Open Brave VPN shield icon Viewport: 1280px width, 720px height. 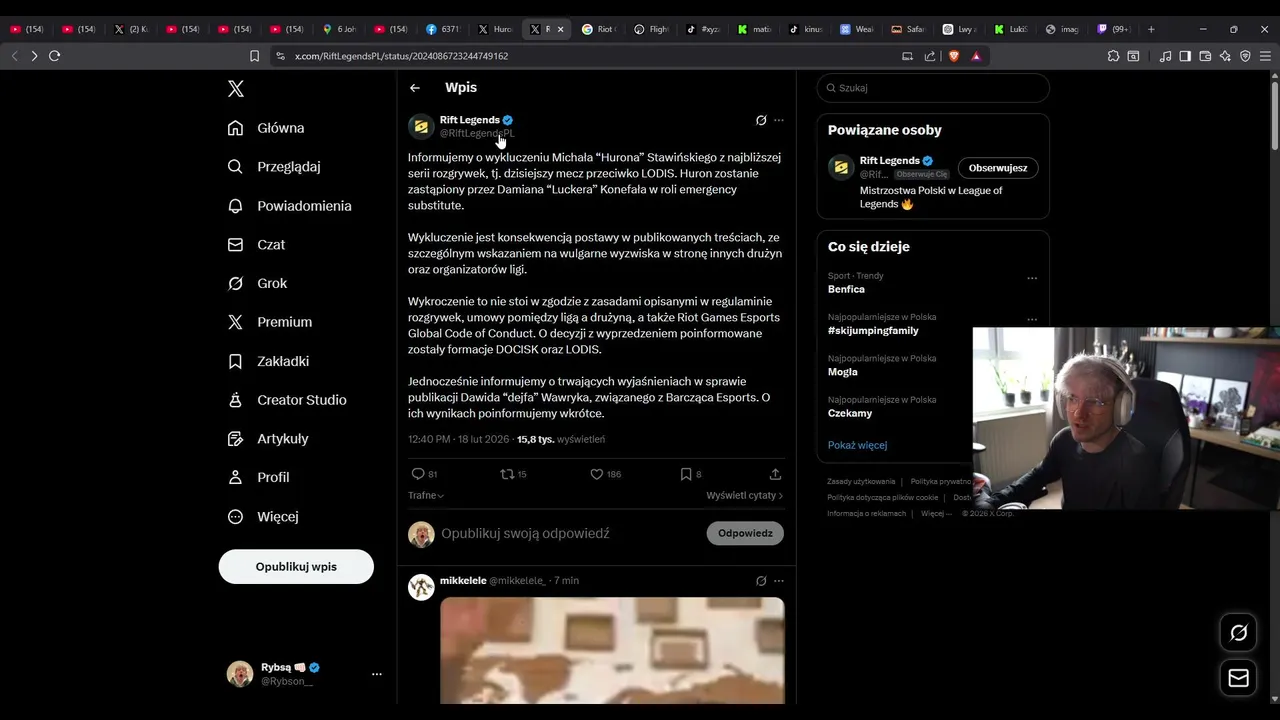tap(1245, 56)
